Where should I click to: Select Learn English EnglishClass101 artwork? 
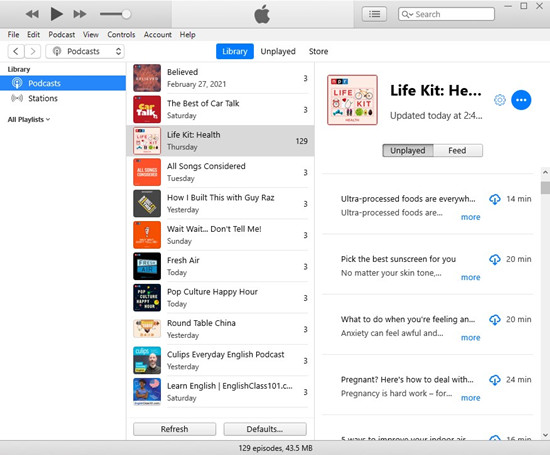tap(147, 392)
